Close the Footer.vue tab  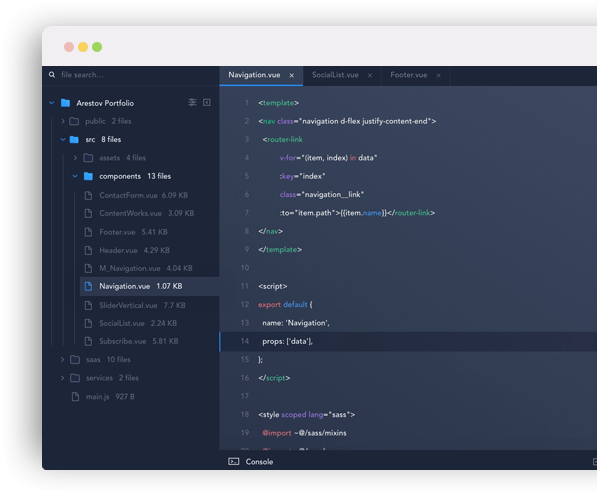(x=439, y=75)
